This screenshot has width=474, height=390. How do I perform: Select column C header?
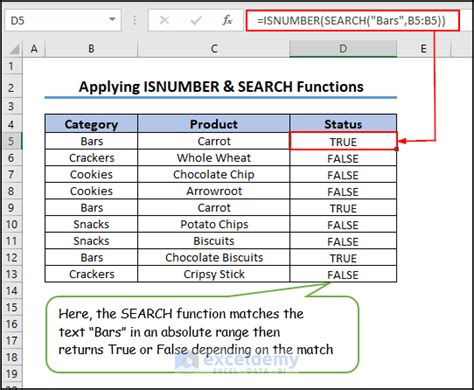point(214,49)
